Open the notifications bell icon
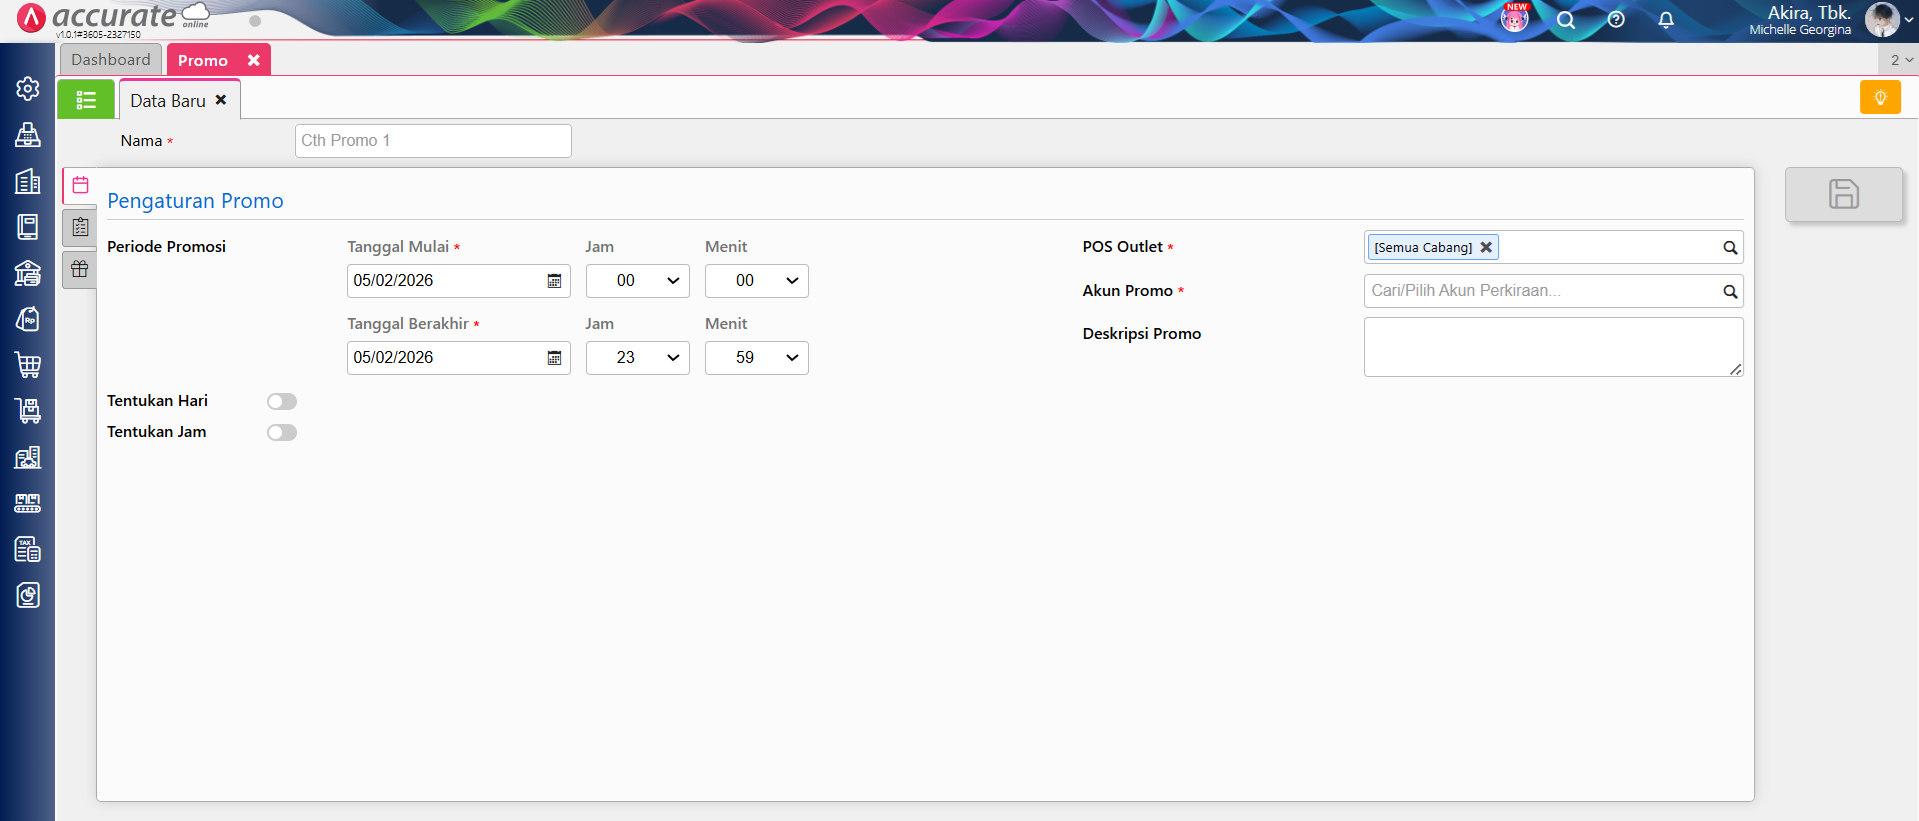The width and height of the screenshot is (1919, 821). (1666, 20)
